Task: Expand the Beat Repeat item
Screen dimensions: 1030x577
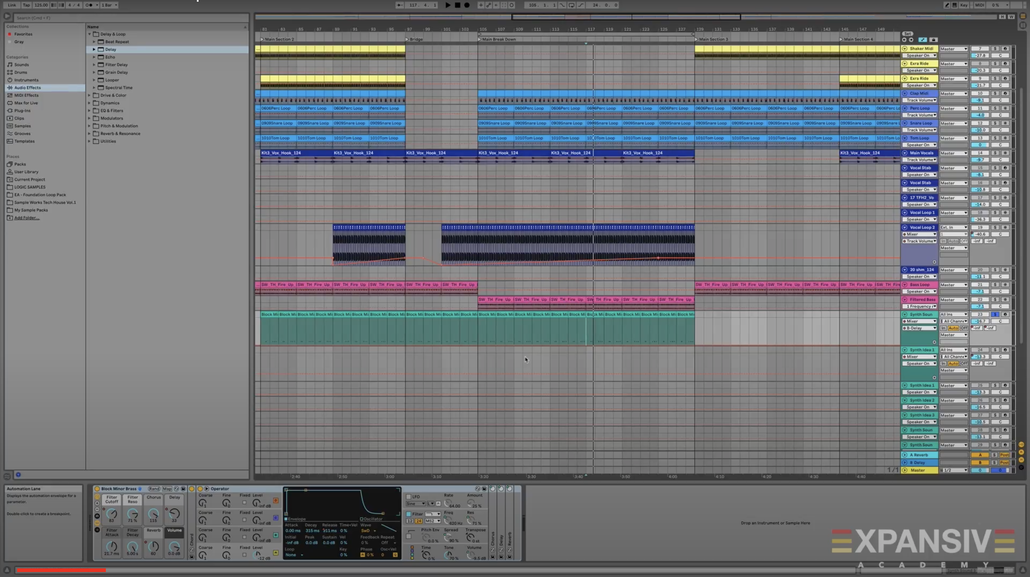Action: (x=95, y=41)
